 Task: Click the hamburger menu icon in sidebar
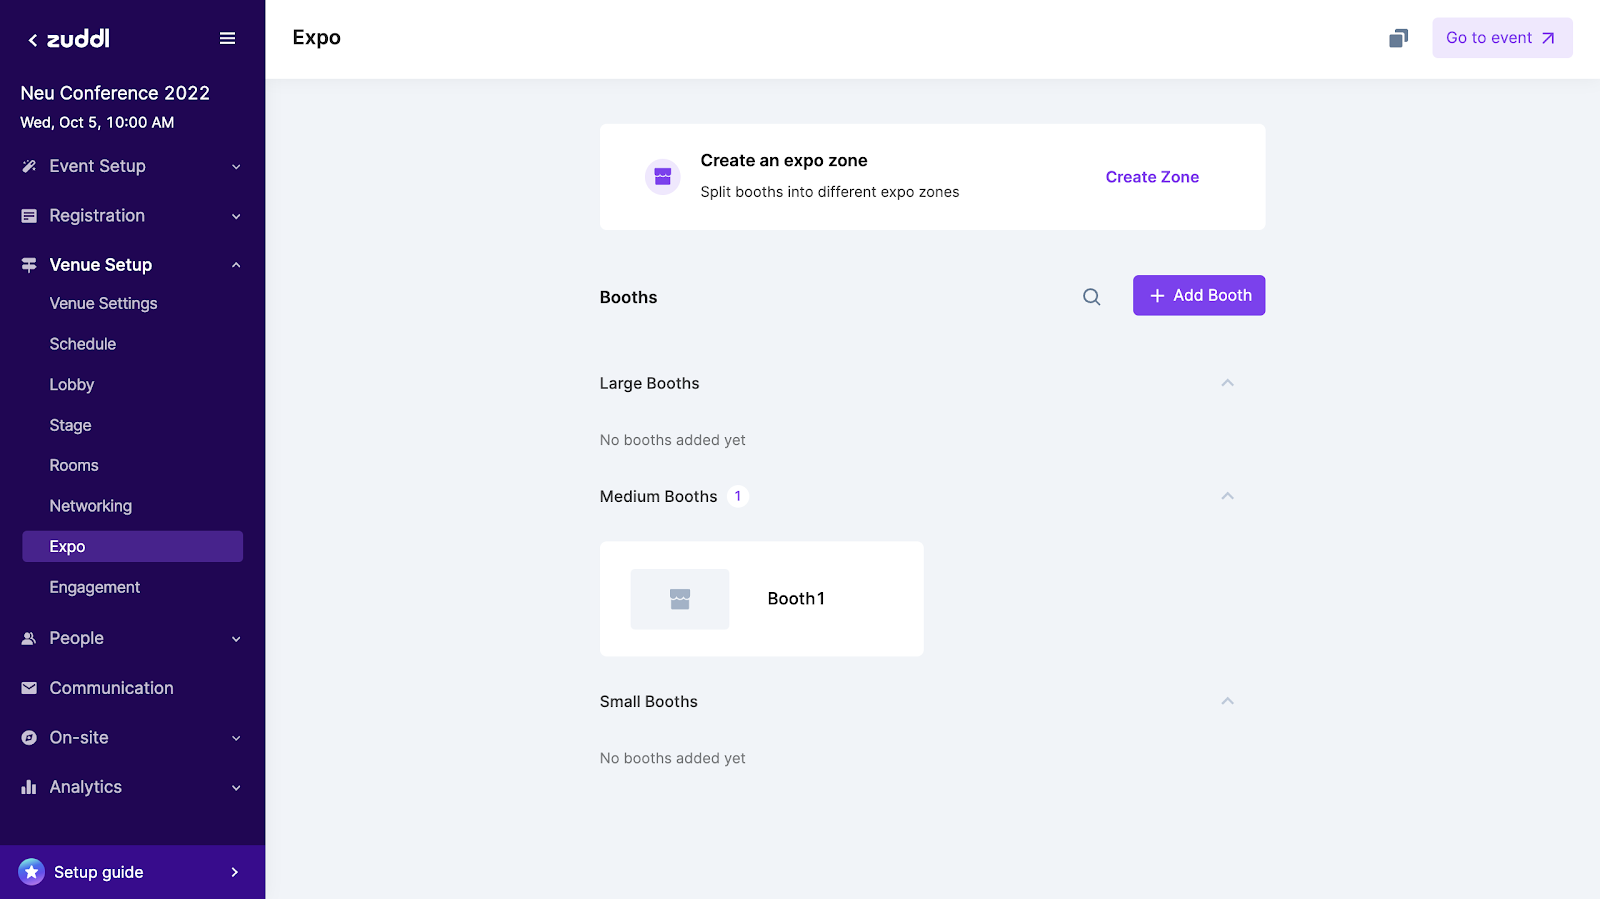[227, 38]
